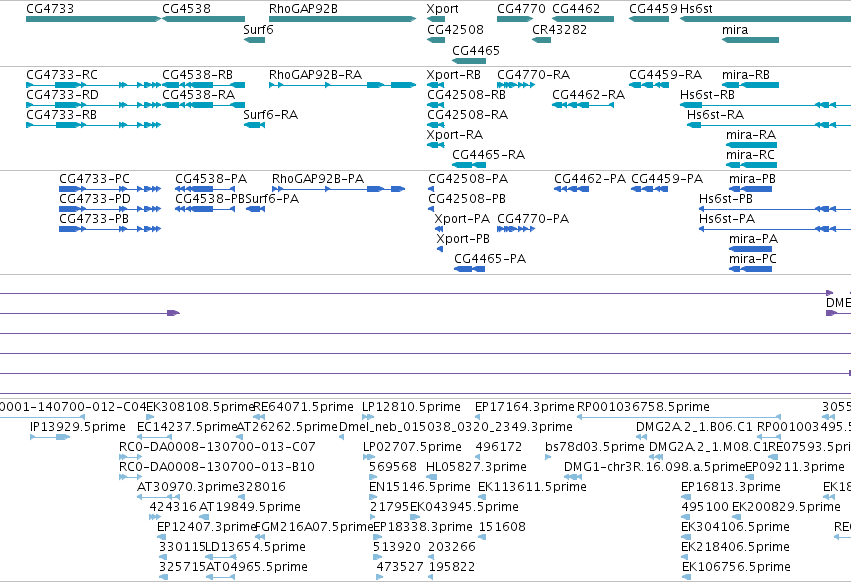
Task: Select the CG4465 gene feature
Action: tap(469, 61)
